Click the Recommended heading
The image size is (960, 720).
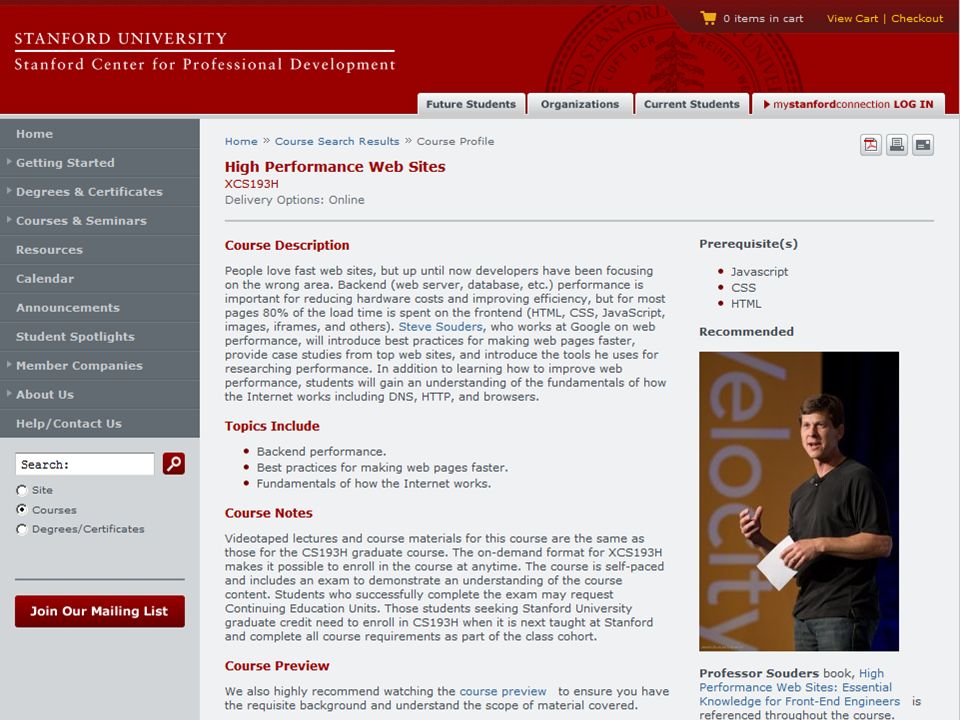[746, 331]
